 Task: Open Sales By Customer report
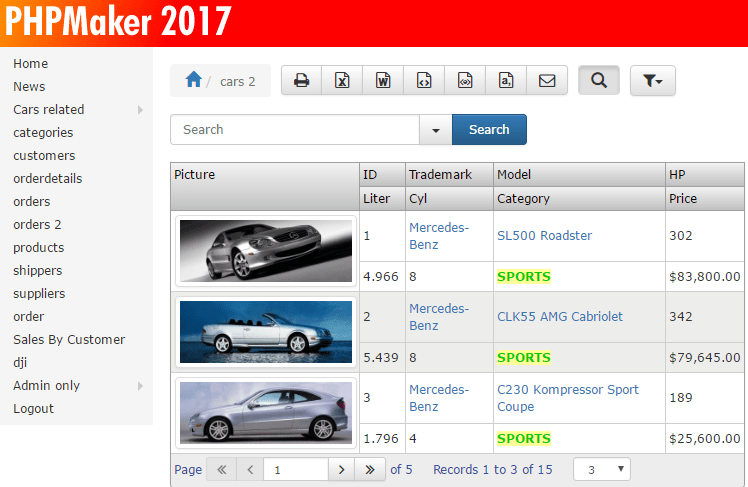pos(69,340)
